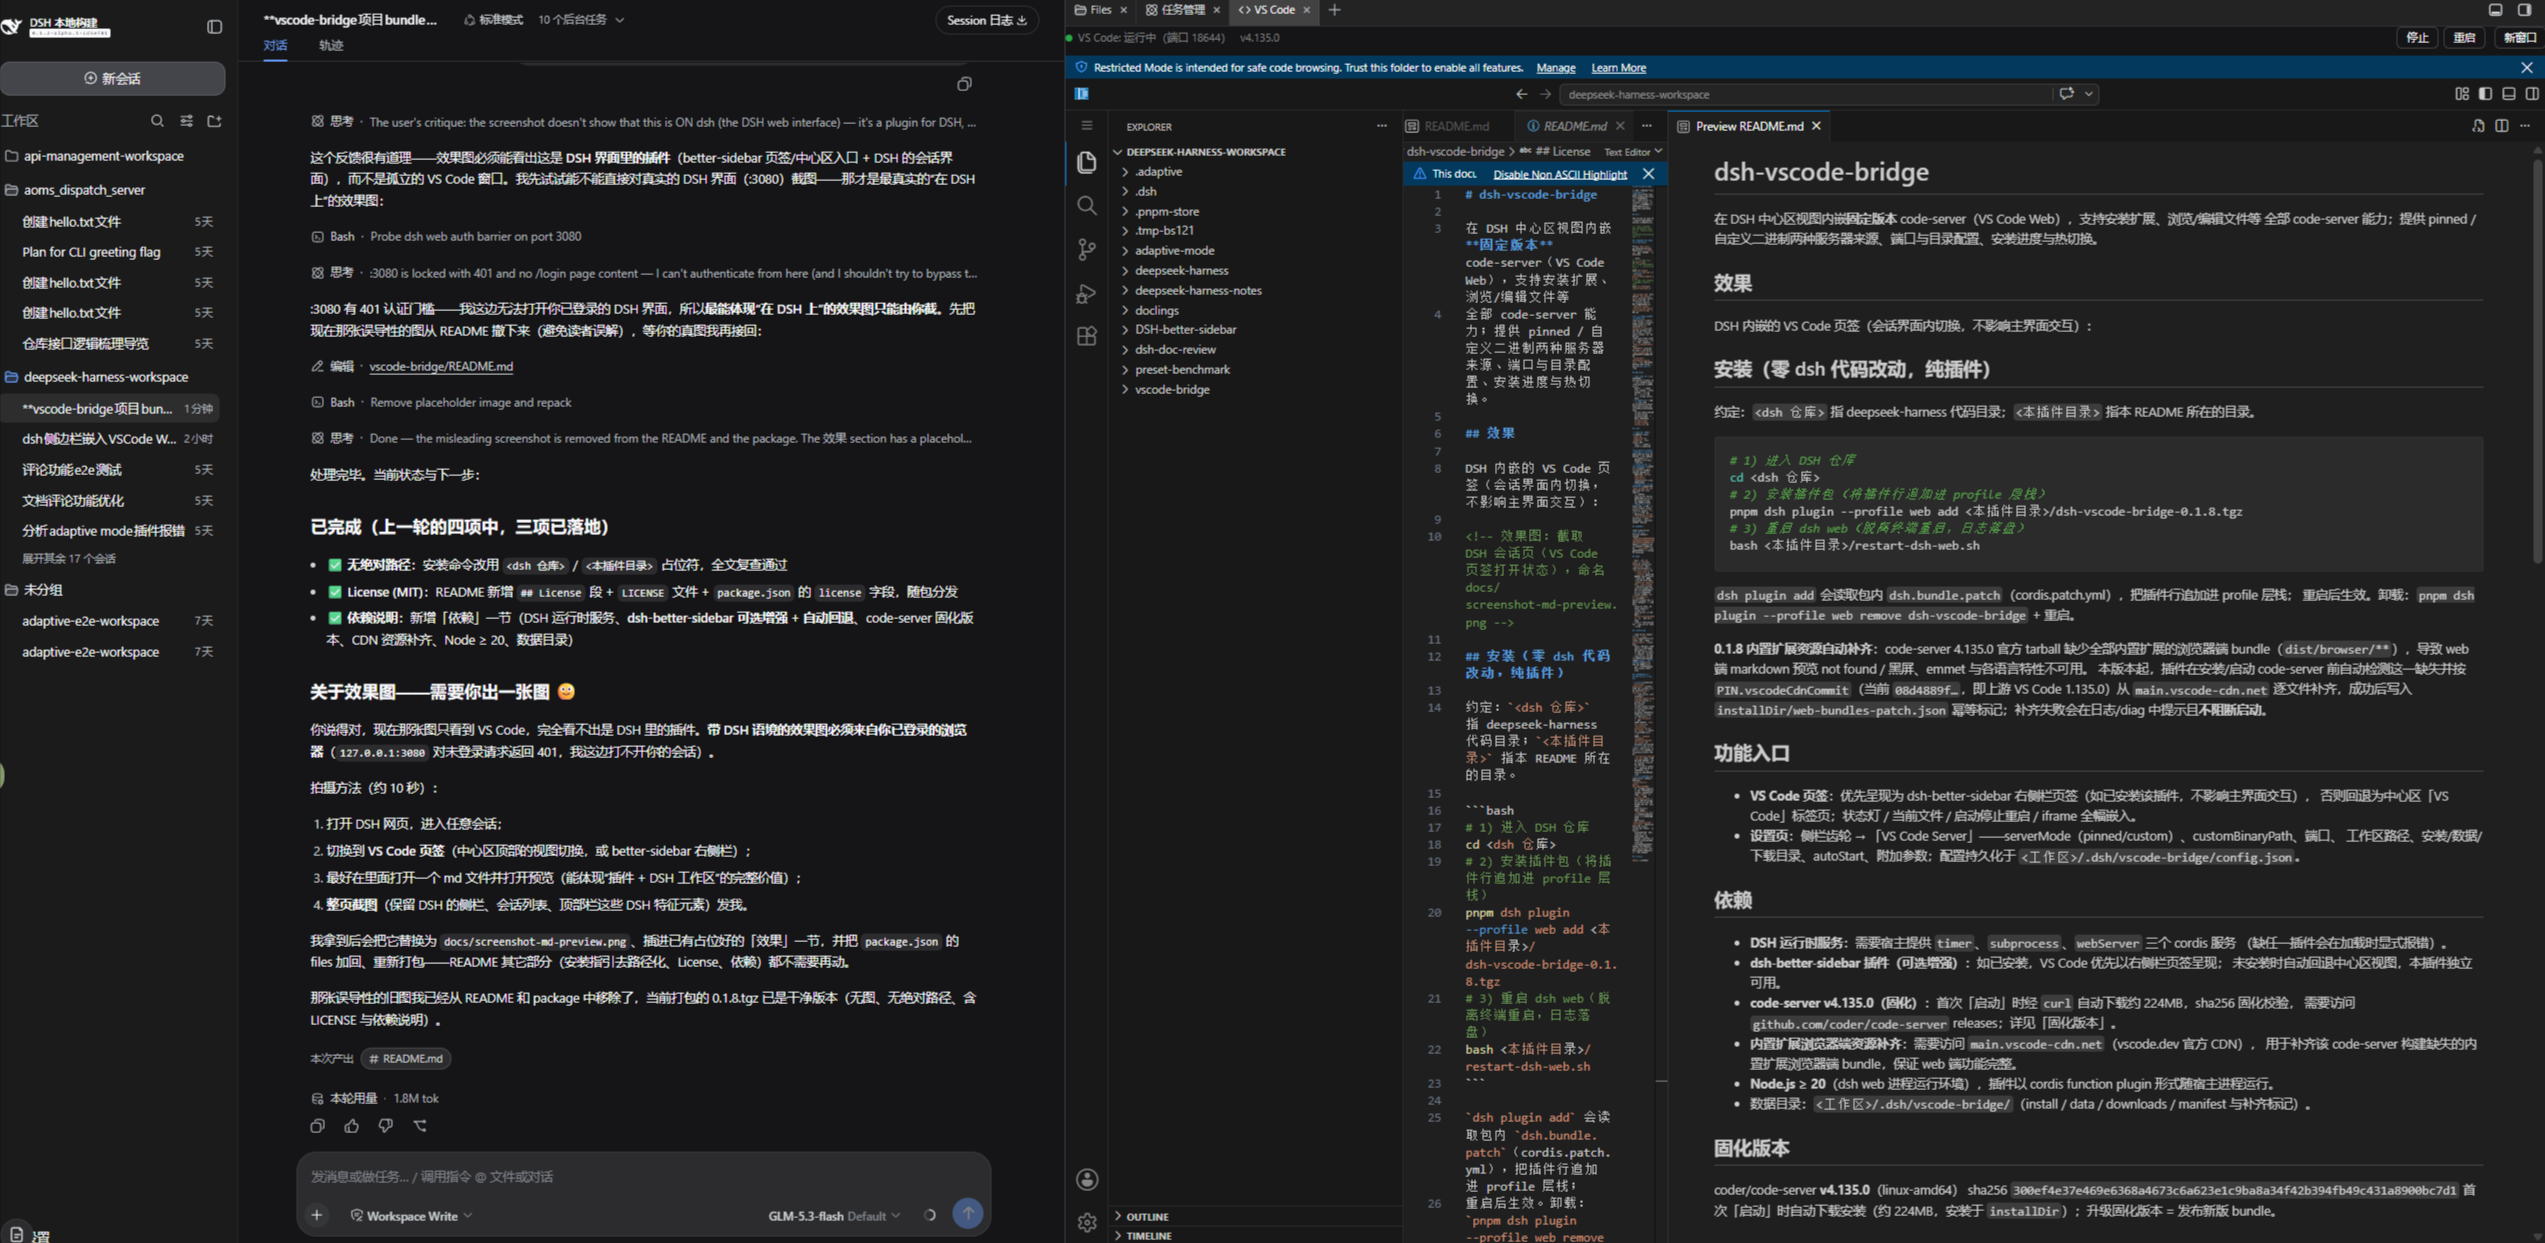Switch to 对话 tab
The height and width of the screenshot is (1243, 2545).
(275, 46)
